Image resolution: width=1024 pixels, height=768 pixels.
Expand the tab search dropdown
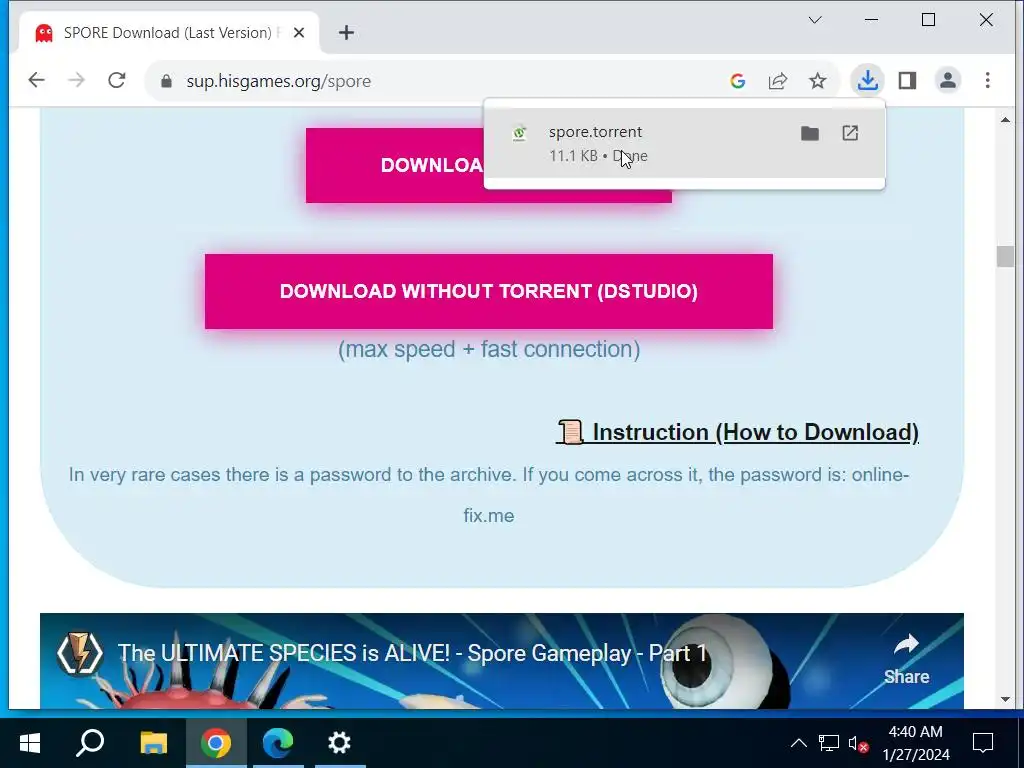coord(815,20)
